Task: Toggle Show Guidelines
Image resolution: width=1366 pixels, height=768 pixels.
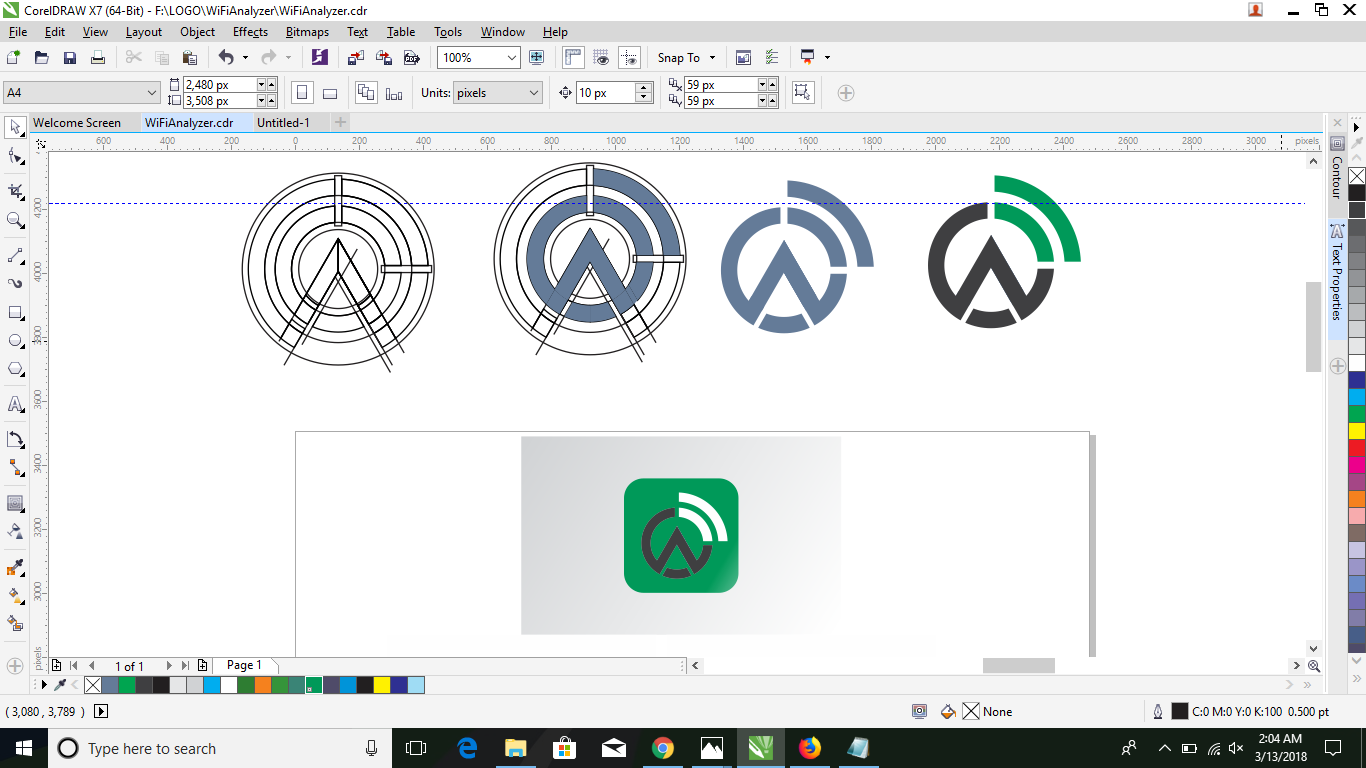Action: [629, 58]
